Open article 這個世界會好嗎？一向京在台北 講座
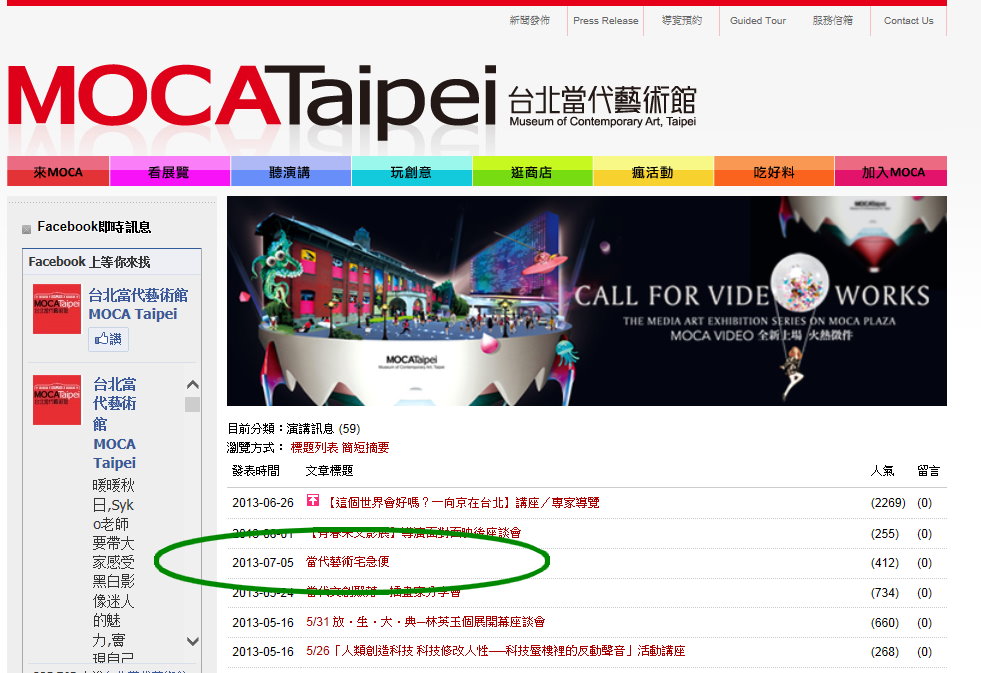This screenshot has height=673, width=981. click(463, 502)
